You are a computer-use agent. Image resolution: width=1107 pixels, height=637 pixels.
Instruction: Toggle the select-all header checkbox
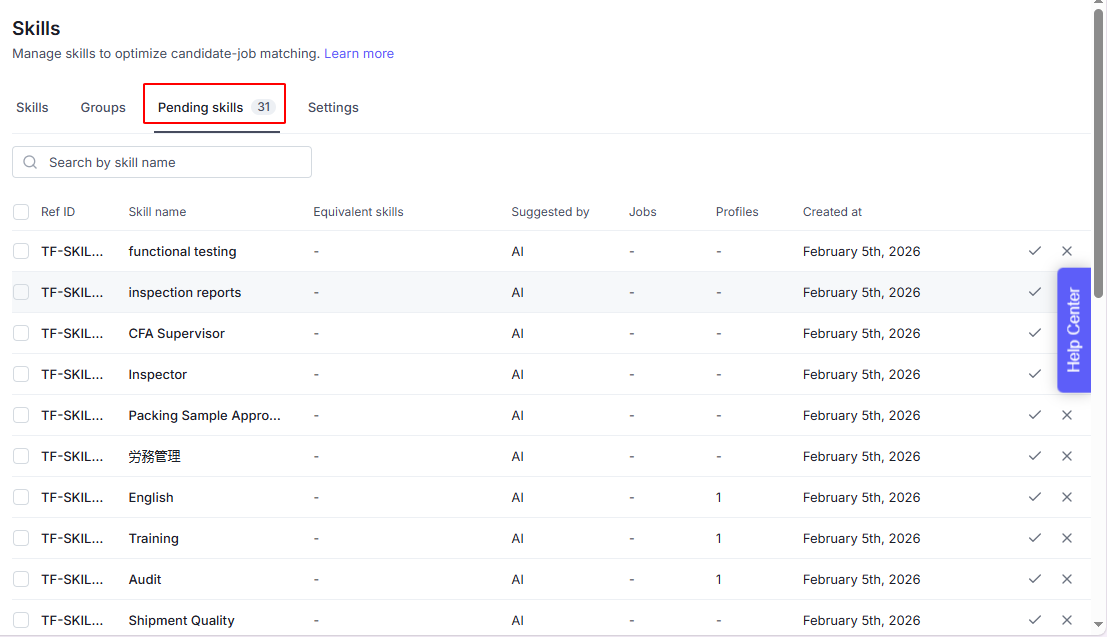[x=21, y=212]
